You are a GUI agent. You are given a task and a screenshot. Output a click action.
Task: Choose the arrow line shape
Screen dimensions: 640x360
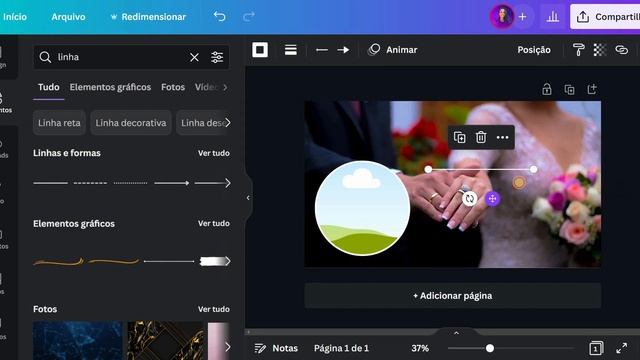pos(171,183)
